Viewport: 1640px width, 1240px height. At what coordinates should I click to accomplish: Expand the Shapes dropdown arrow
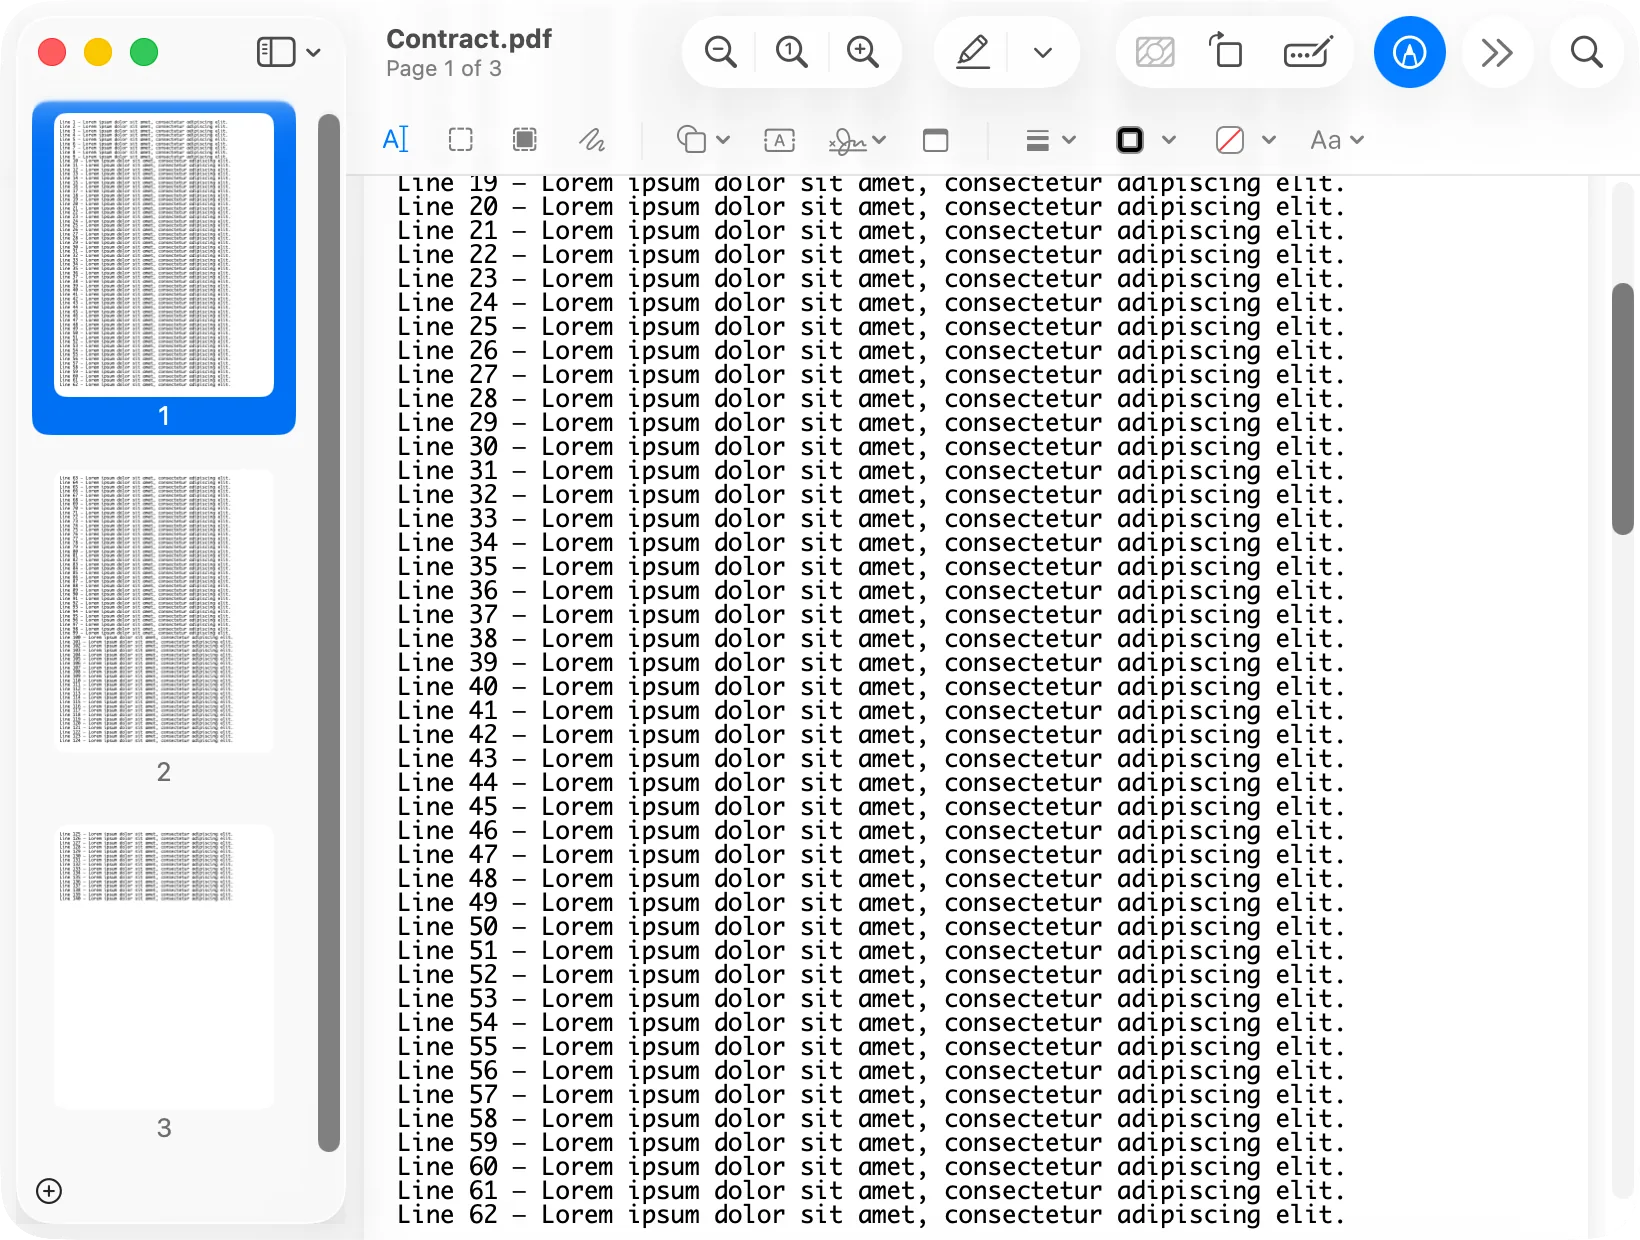click(723, 140)
